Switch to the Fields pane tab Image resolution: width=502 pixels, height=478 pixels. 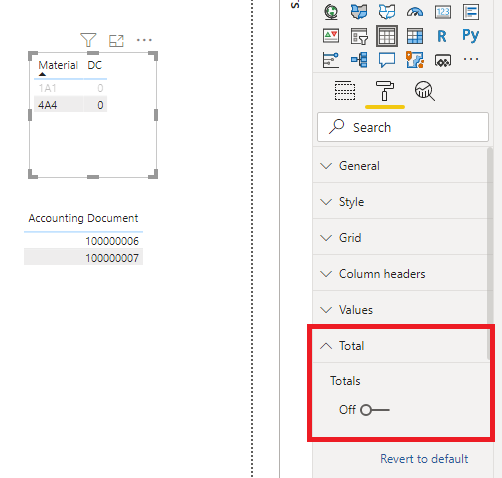click(345, 90)
